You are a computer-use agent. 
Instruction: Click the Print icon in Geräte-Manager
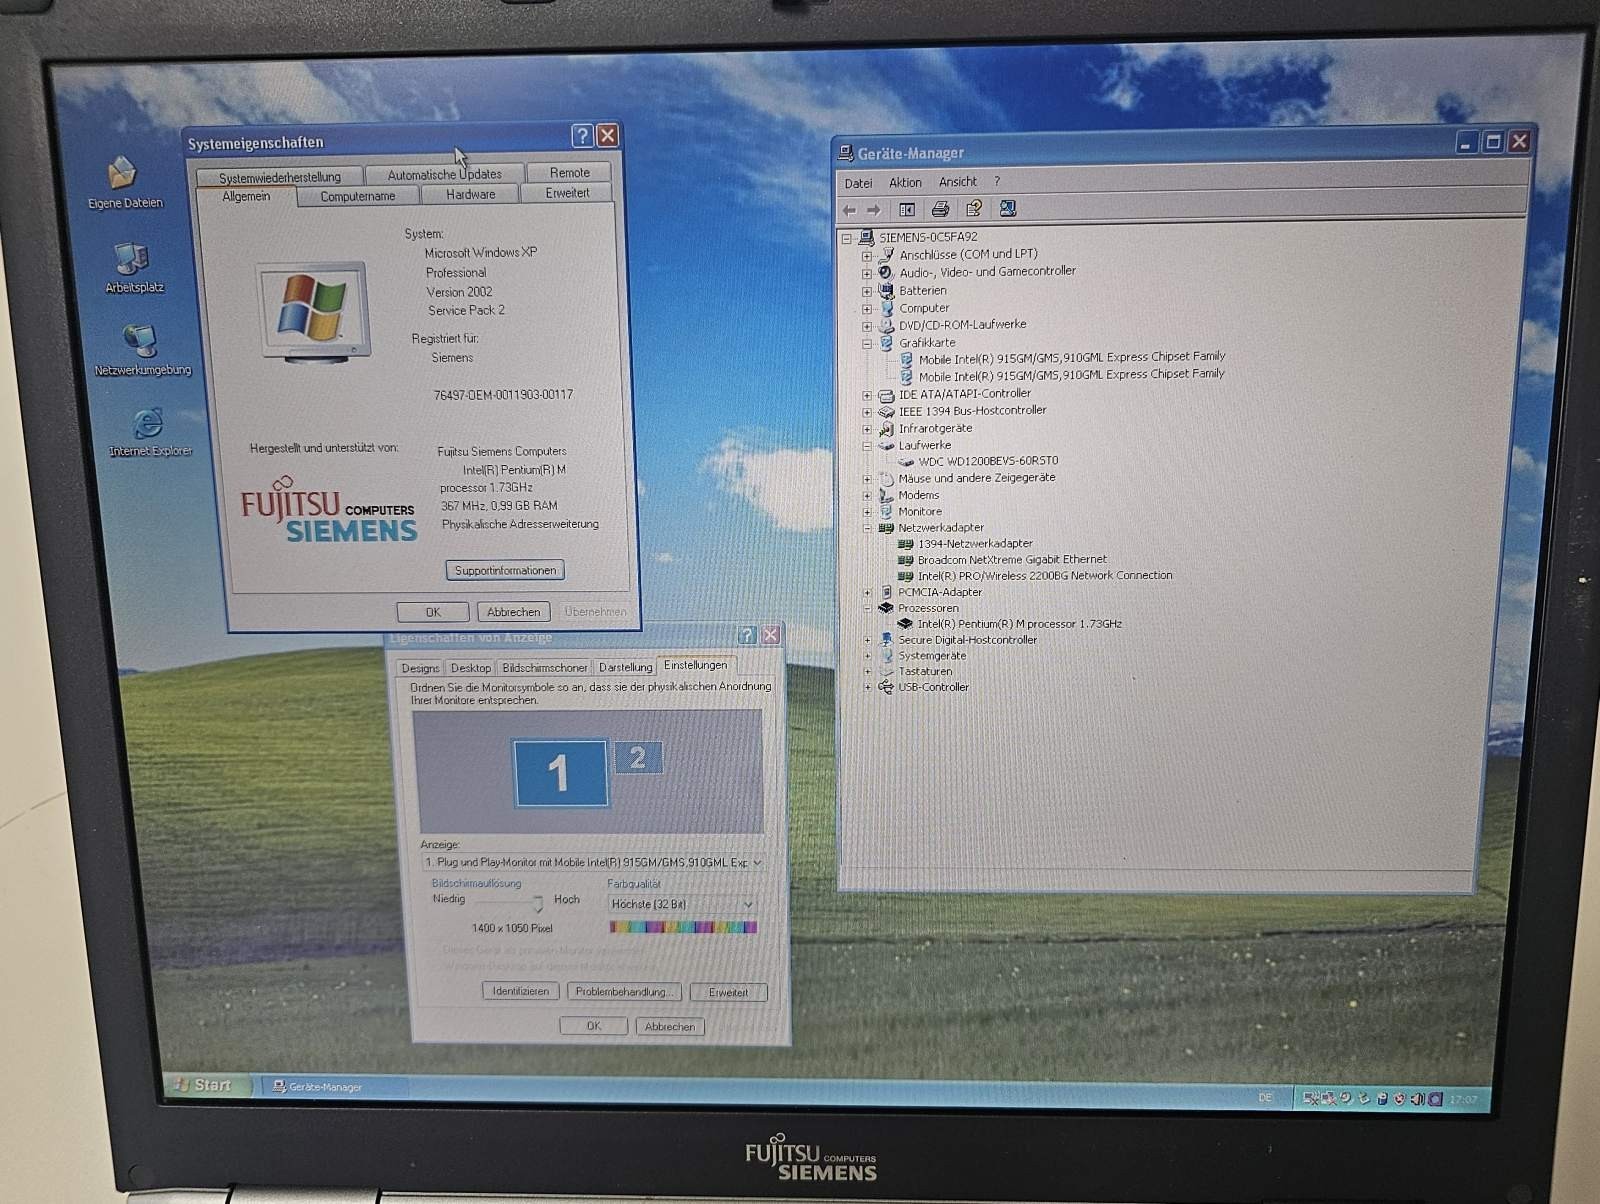pyautogui.click(x=940, y=209)
